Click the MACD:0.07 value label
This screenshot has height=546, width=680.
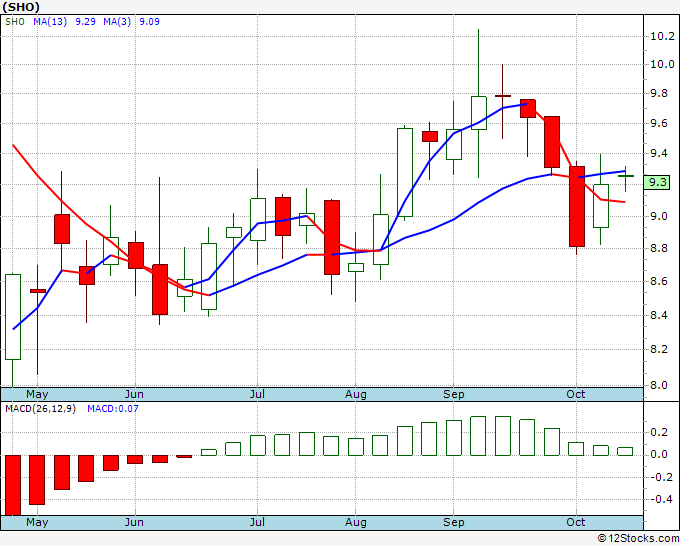pos(113,409)
